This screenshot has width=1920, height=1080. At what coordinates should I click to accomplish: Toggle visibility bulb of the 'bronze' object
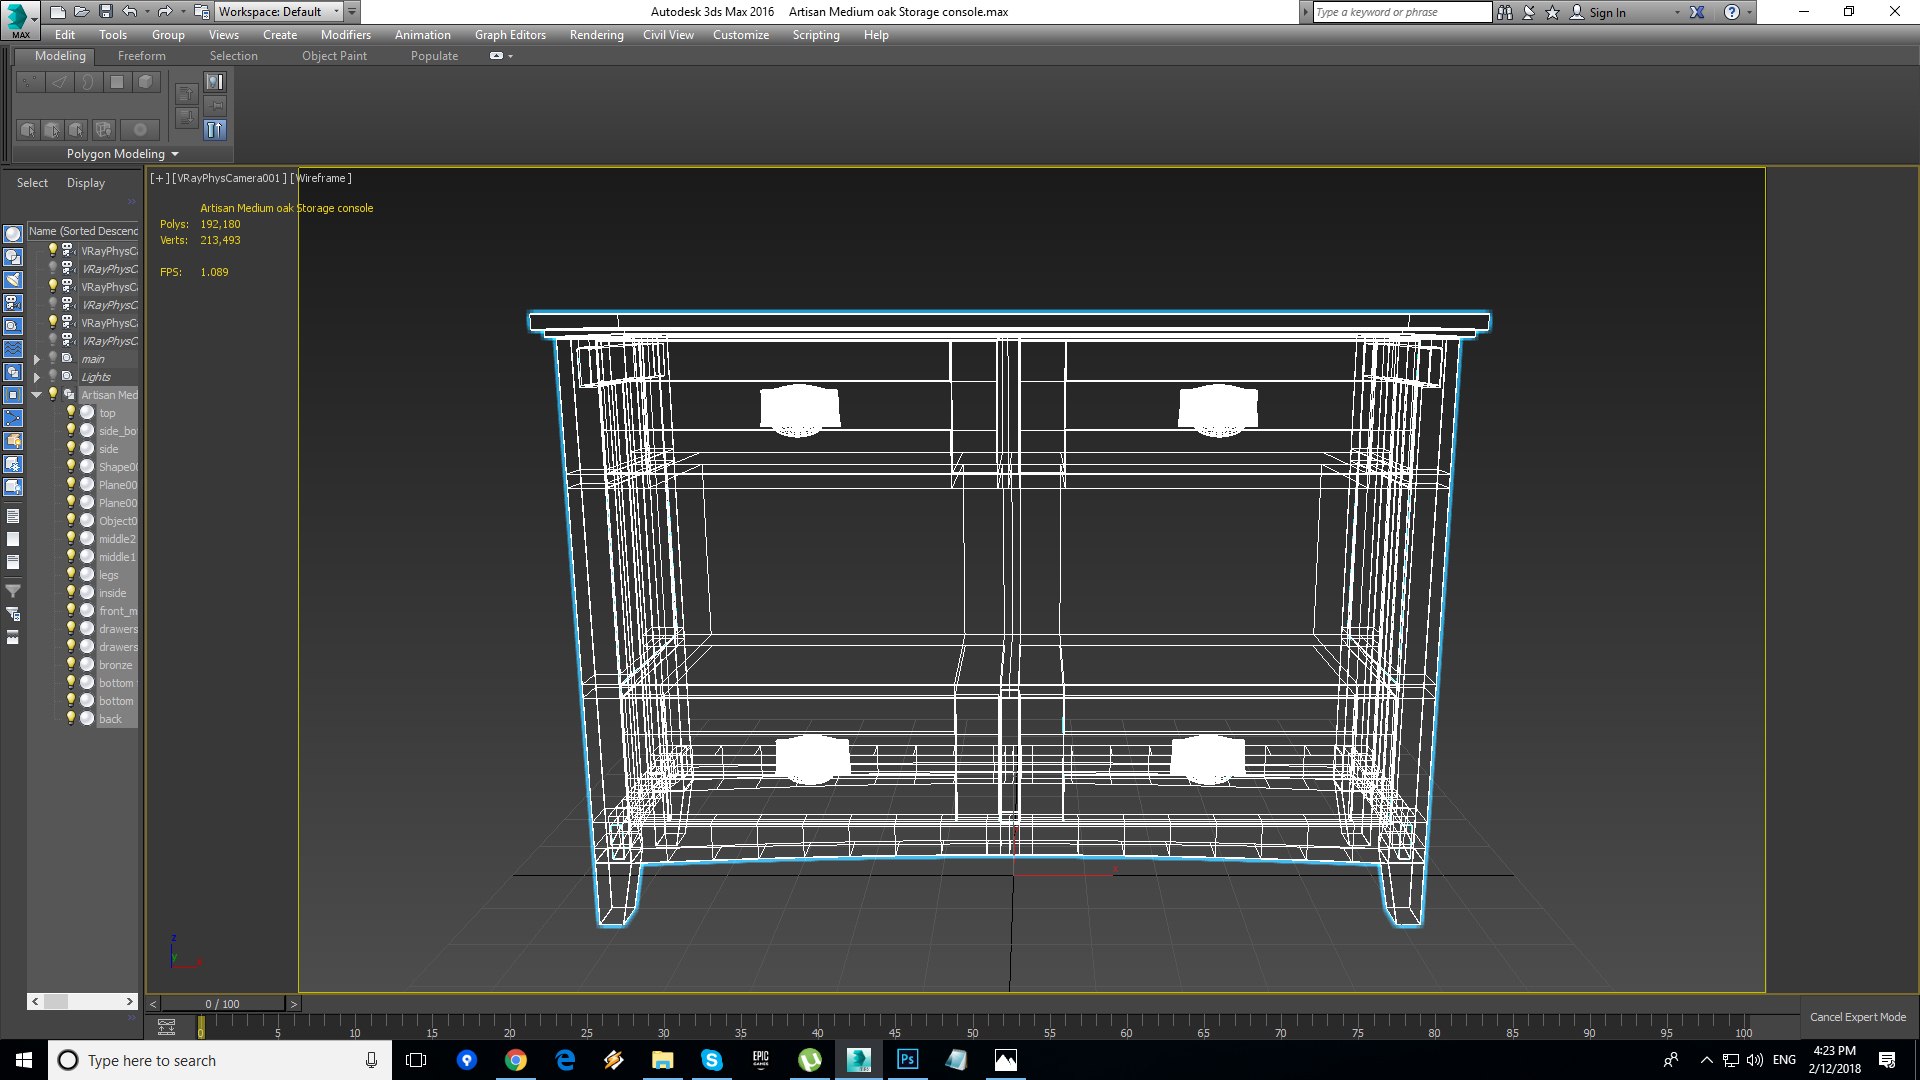(71, 664)
